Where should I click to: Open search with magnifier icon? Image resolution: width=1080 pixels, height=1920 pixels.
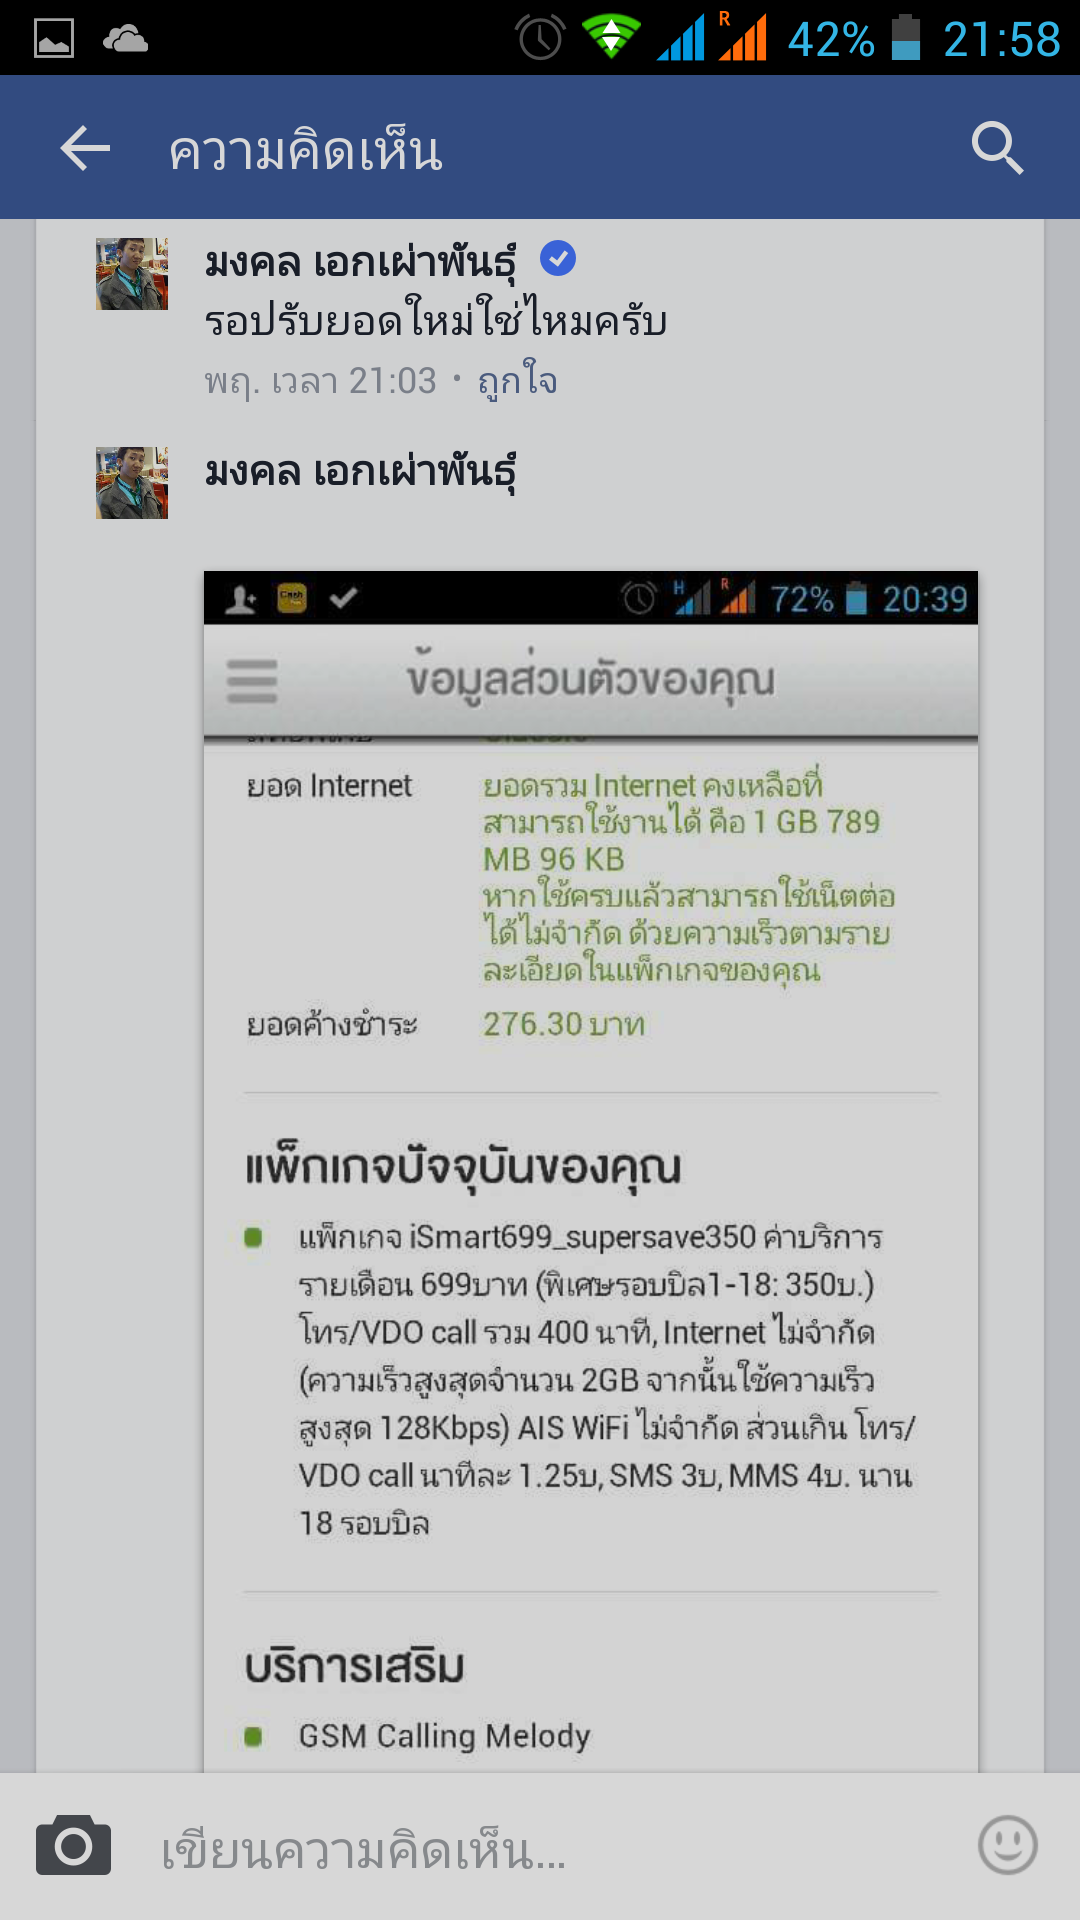(x=997, y=148)
